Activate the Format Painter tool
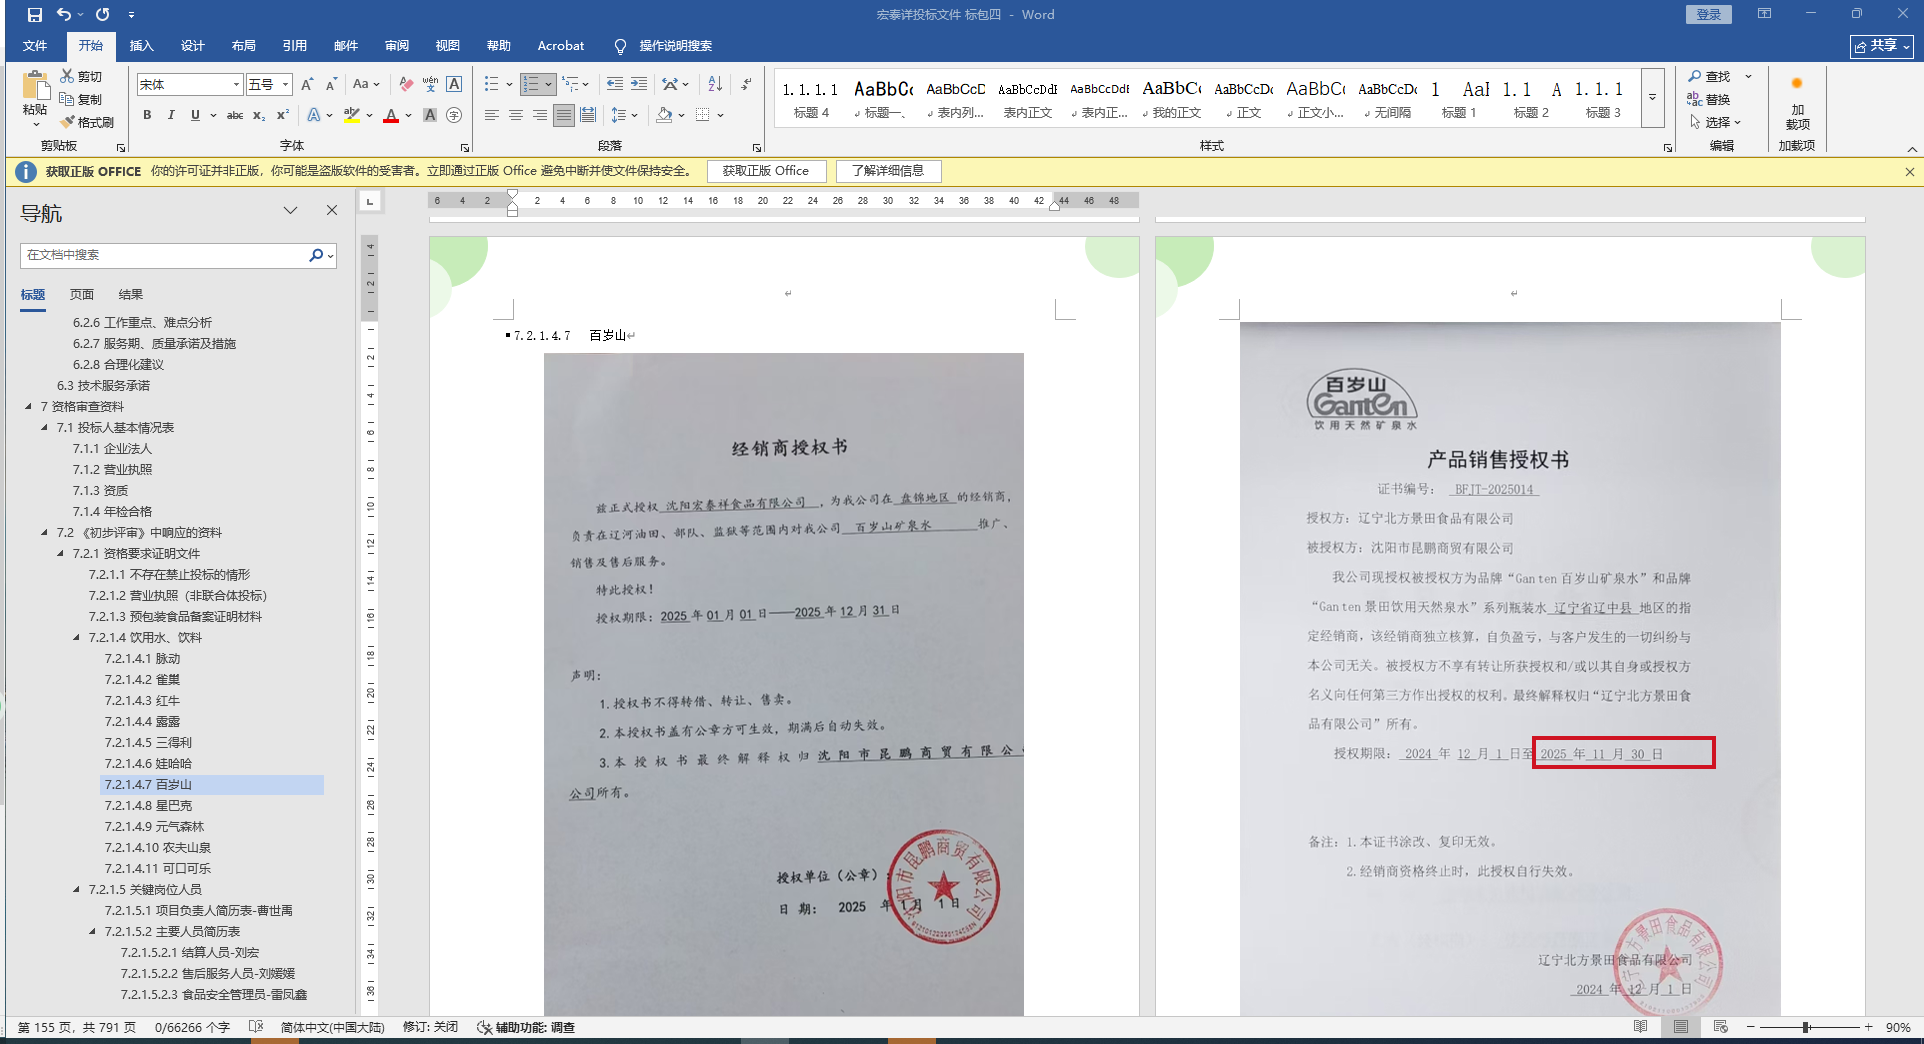 (87, 122)
